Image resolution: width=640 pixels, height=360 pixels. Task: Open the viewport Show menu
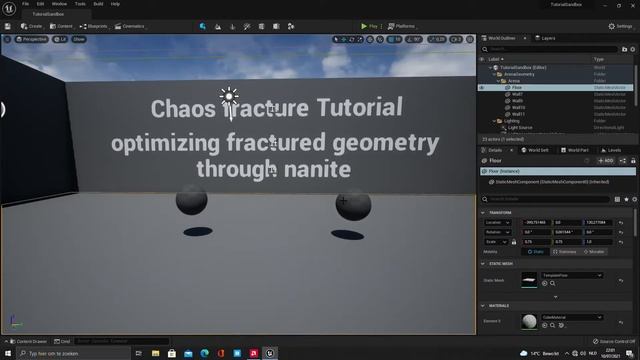point(78,39)
